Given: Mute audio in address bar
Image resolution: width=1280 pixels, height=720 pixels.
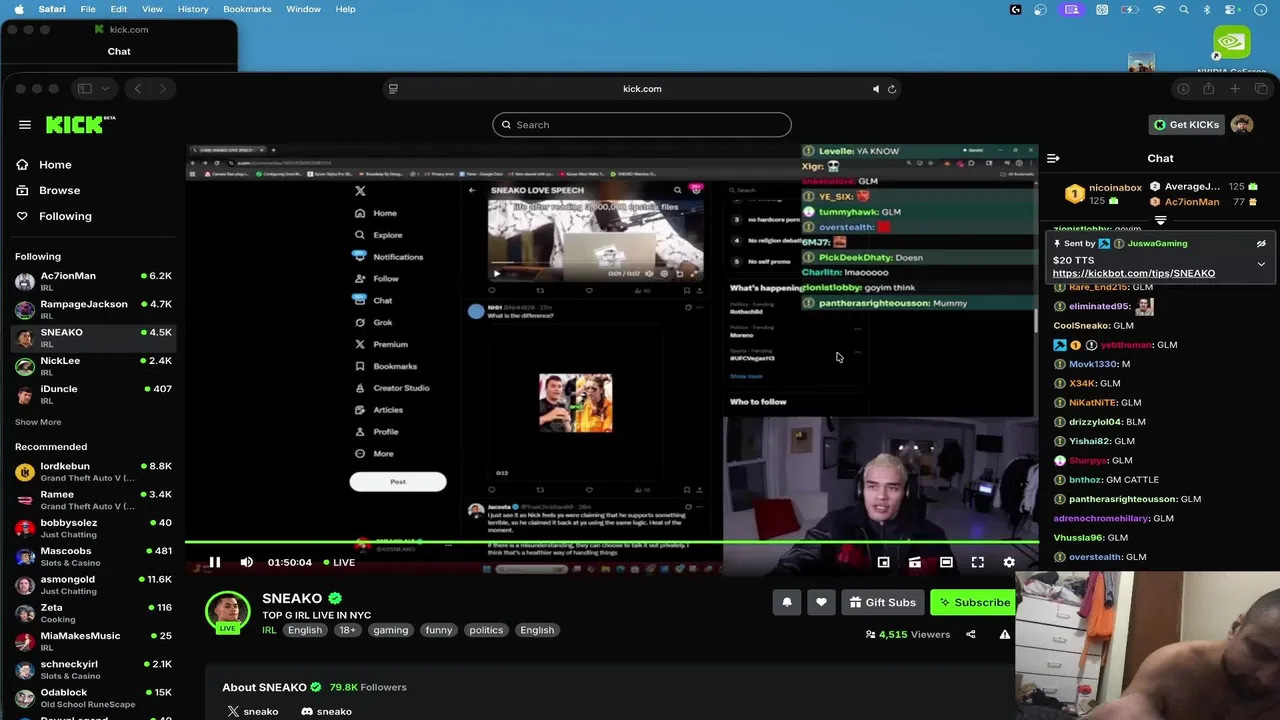Looking at the screenshot, I should click(x=876, y=89).
